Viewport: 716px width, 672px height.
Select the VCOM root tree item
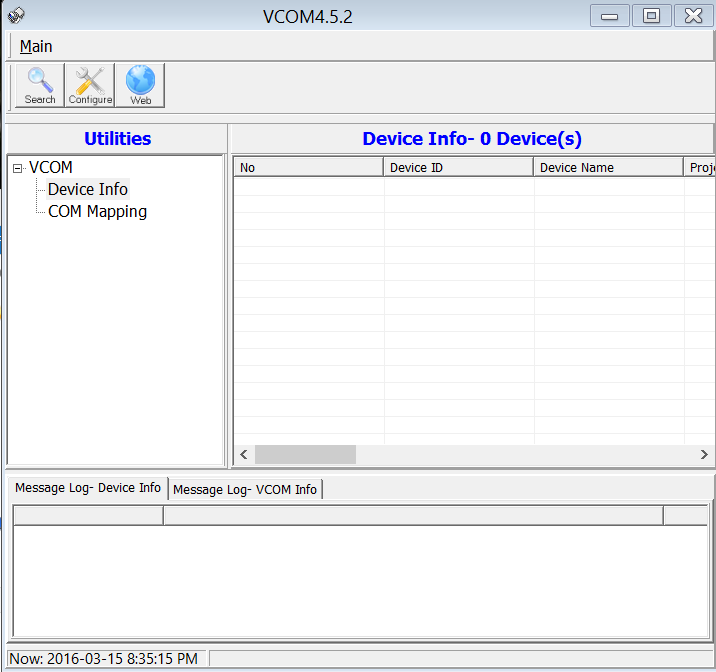[x=51, y=167]
